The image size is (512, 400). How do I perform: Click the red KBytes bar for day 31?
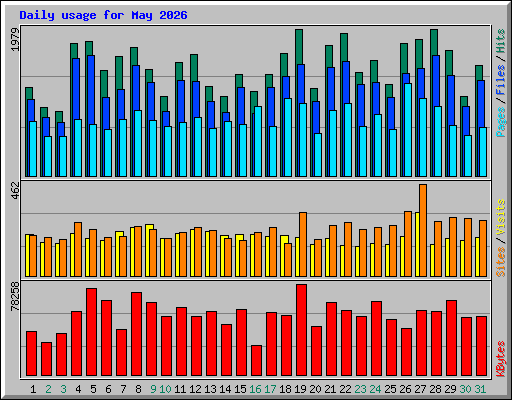click(x=481, y=346)
